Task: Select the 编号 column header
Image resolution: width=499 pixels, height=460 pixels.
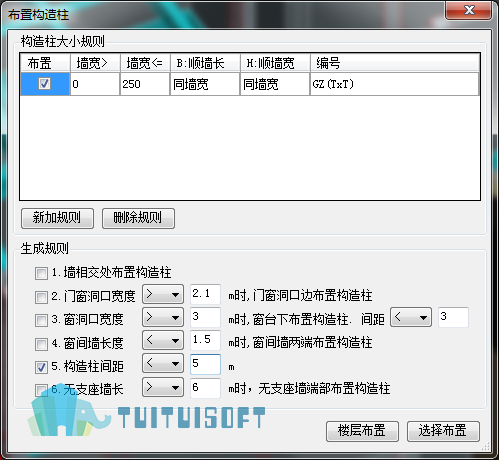Action: 395,63
